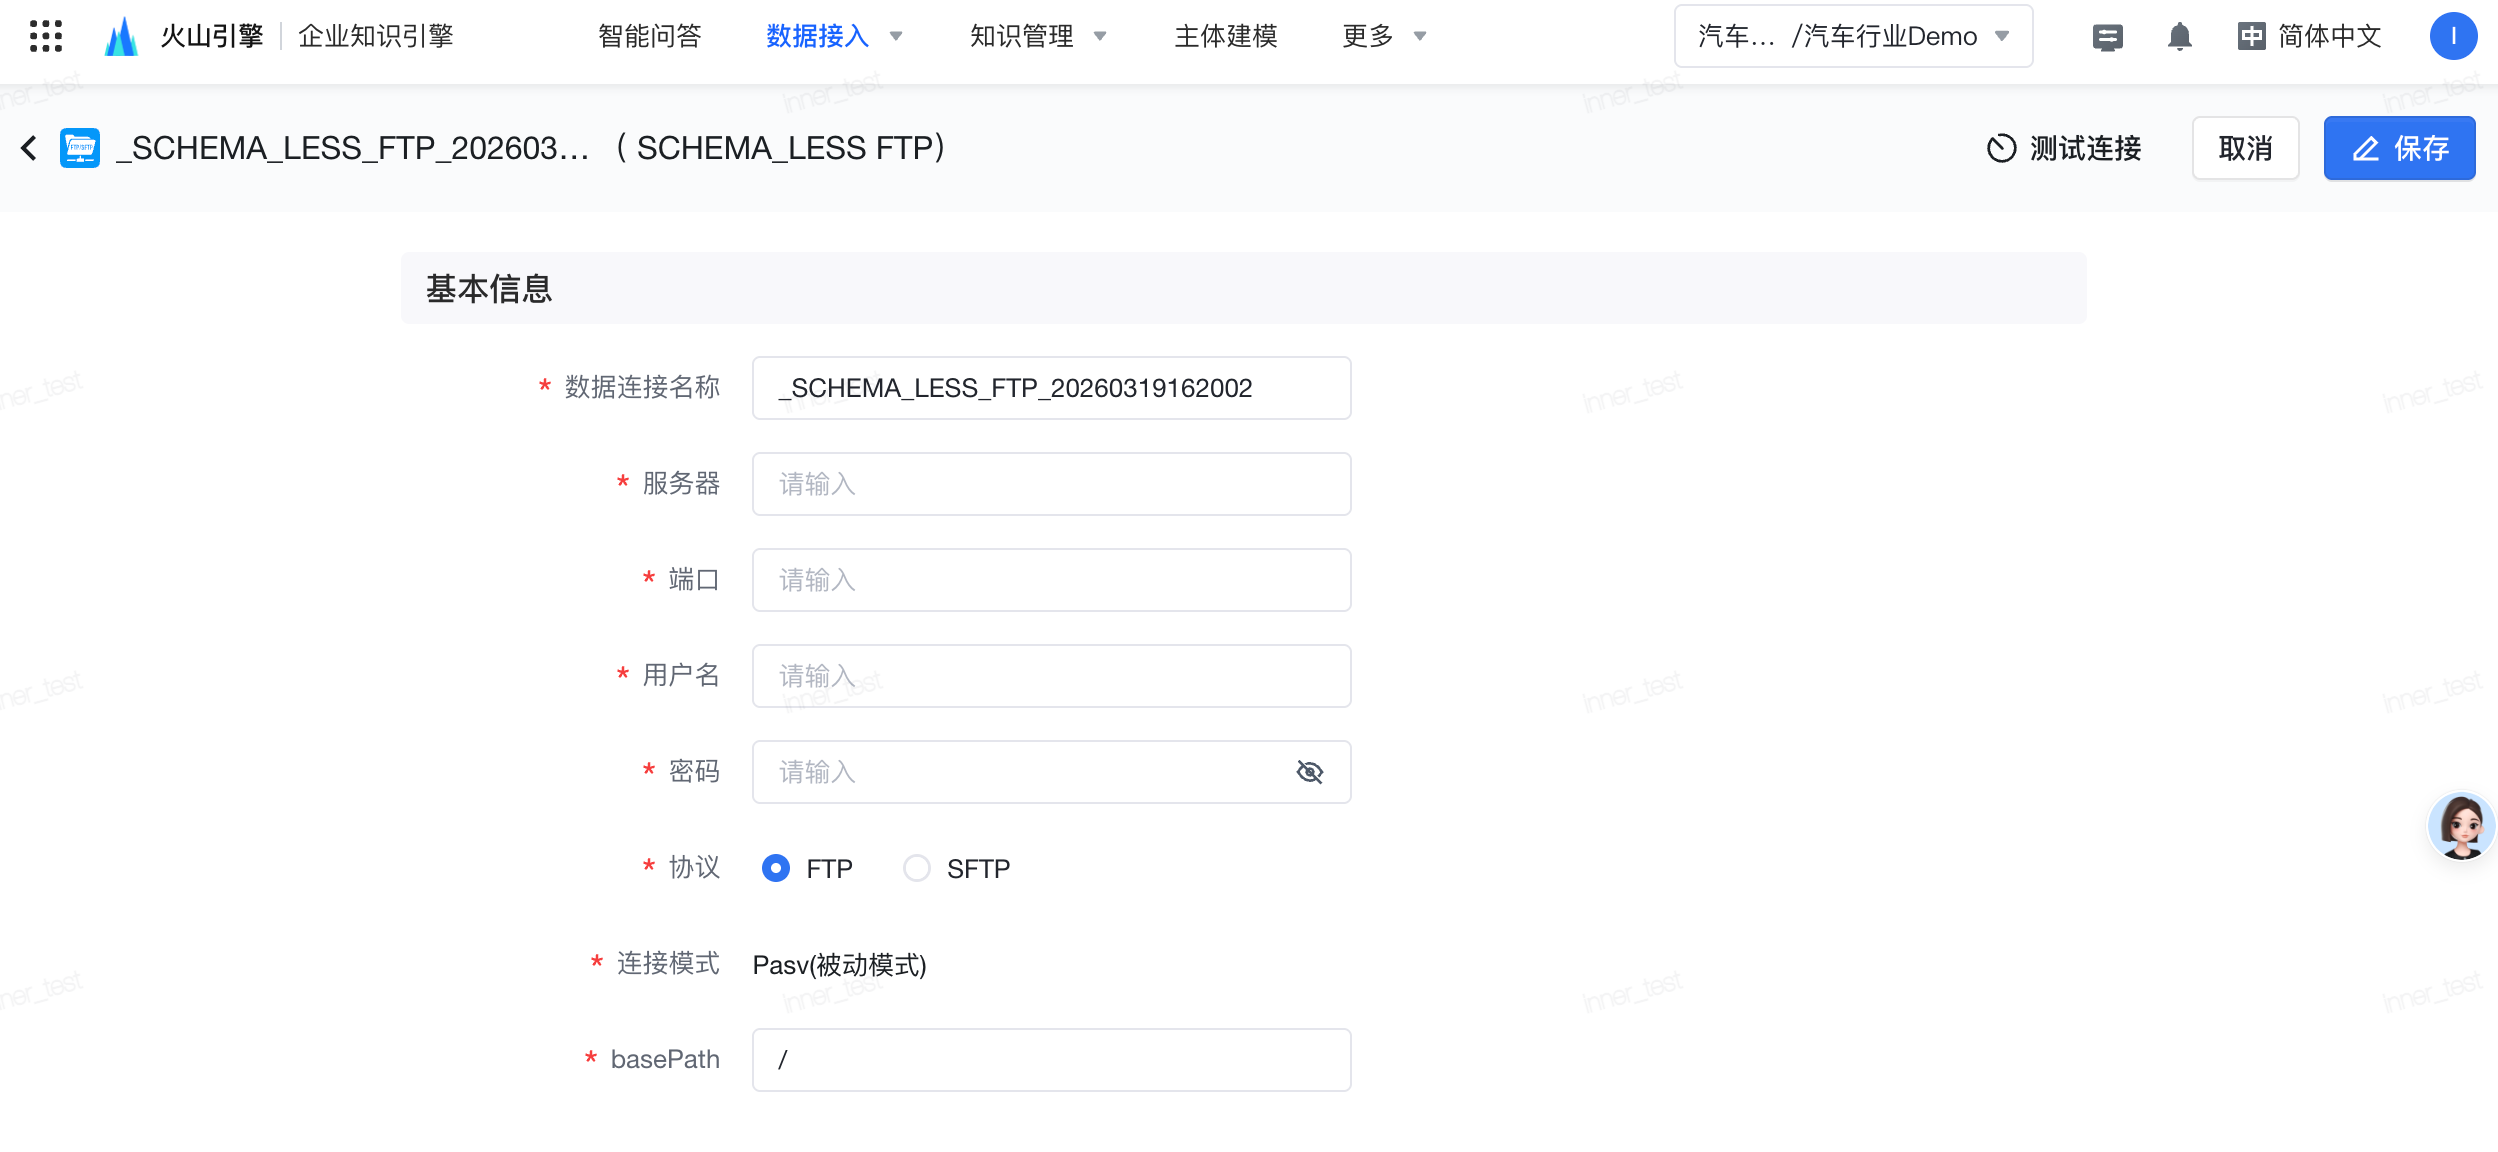Open the 主体建模 menu item
Screen dimensions: 2498x1152
click(1225, 36)
